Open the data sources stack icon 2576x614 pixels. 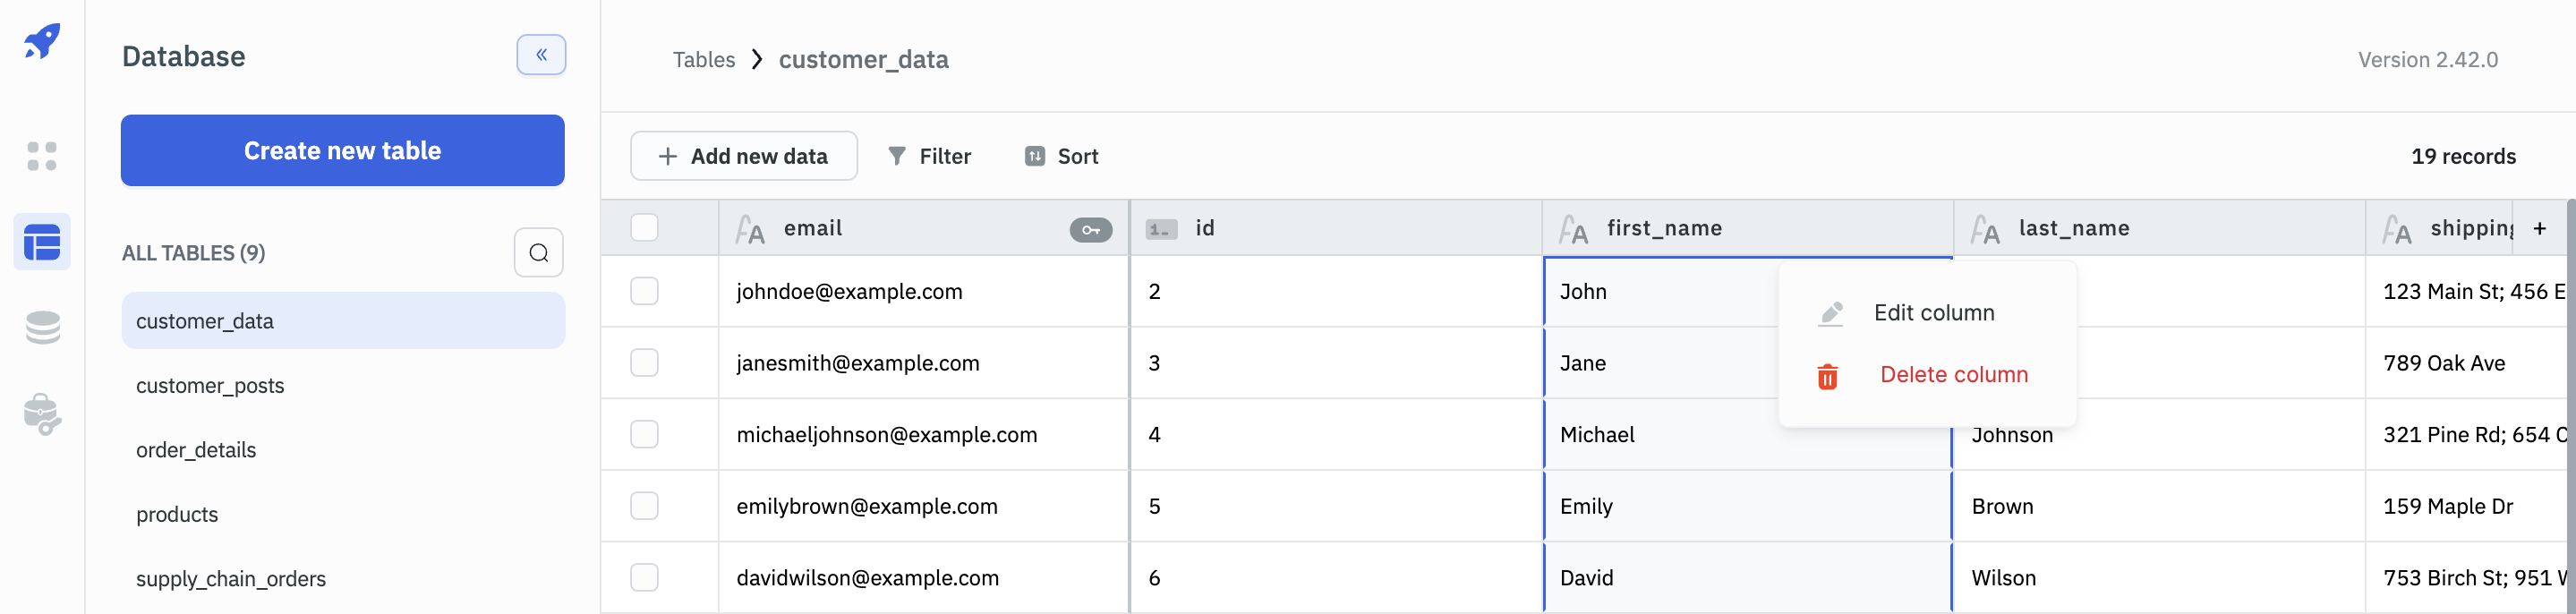[42, 327]
